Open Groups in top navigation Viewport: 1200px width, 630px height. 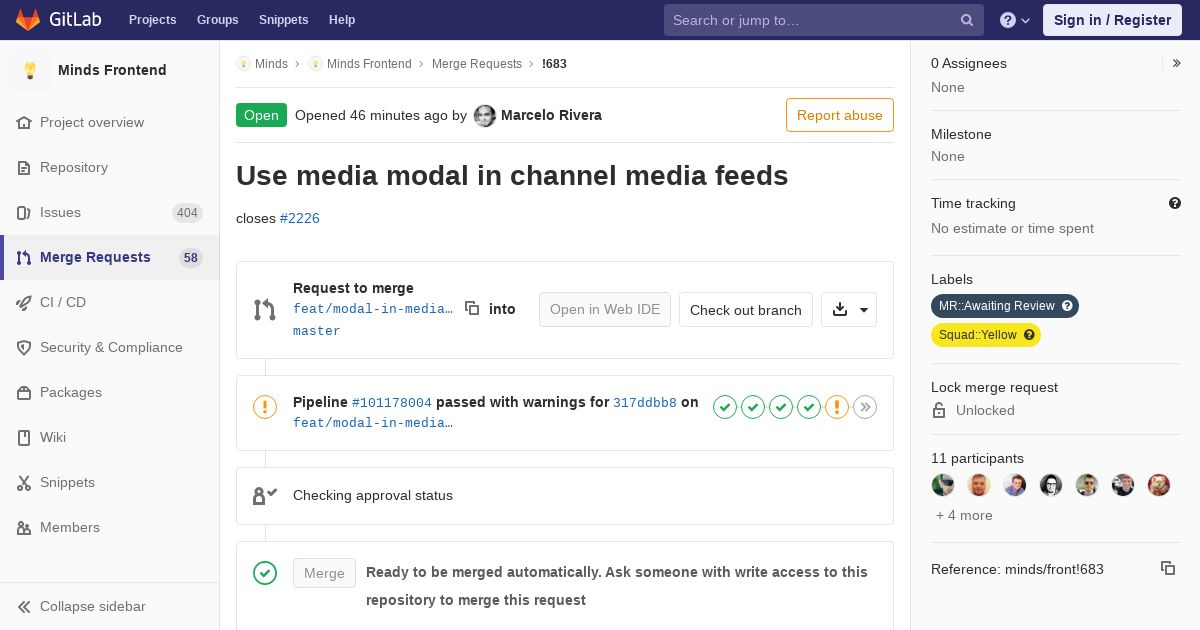[218, 20]
